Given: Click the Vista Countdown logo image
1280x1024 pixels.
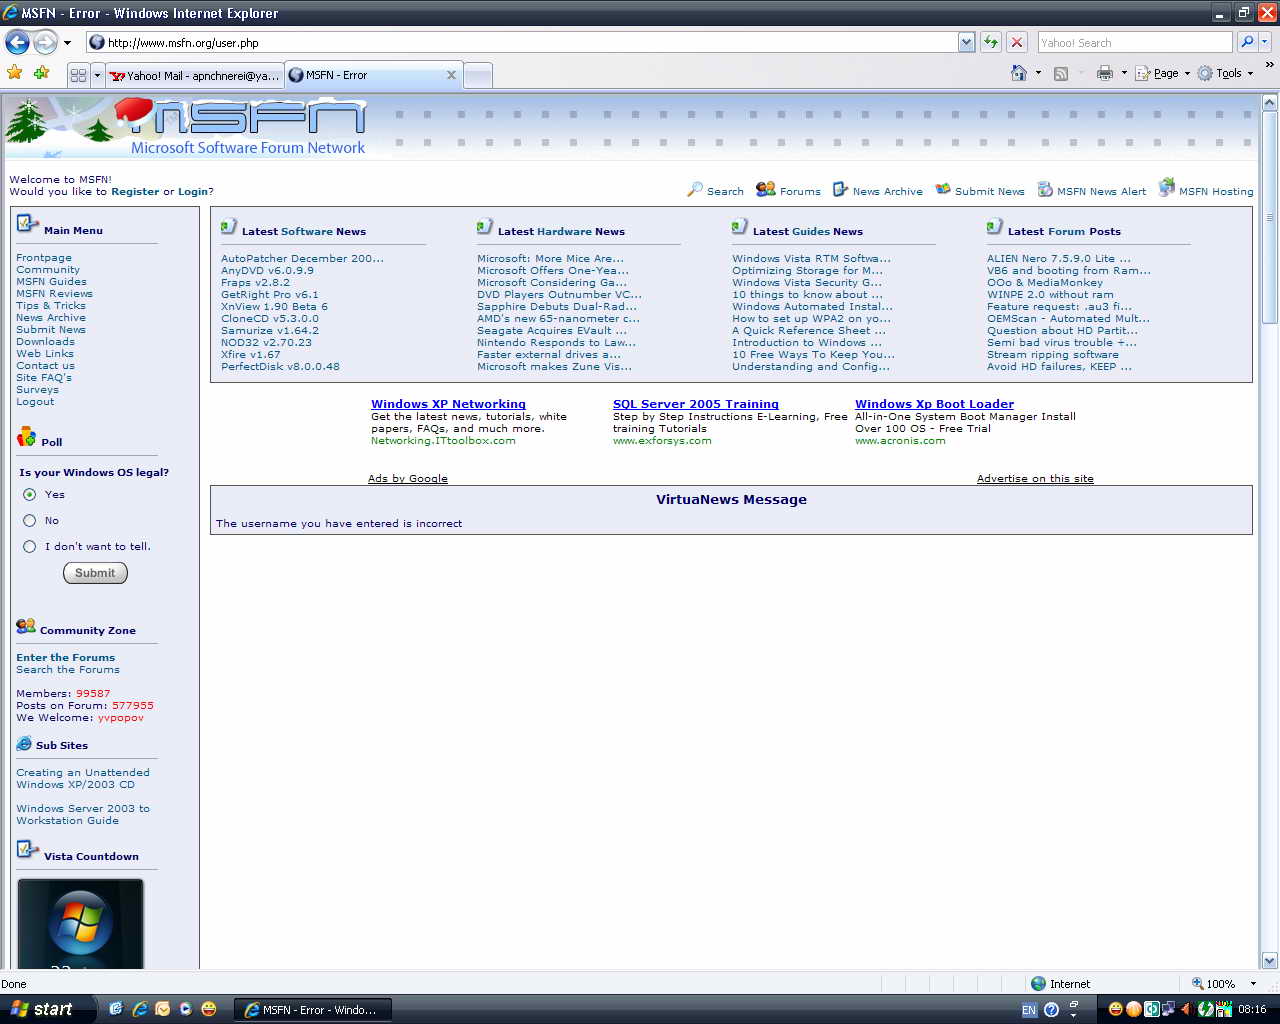Looking at the screenshot, I should [80, 923].
